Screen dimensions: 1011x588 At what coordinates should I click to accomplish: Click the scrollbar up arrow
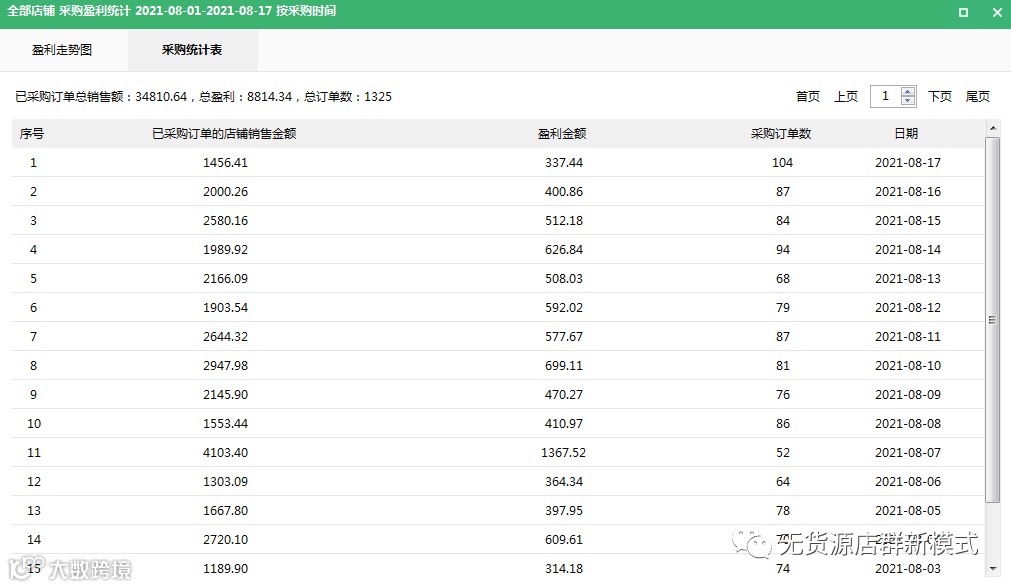[993, 128]
